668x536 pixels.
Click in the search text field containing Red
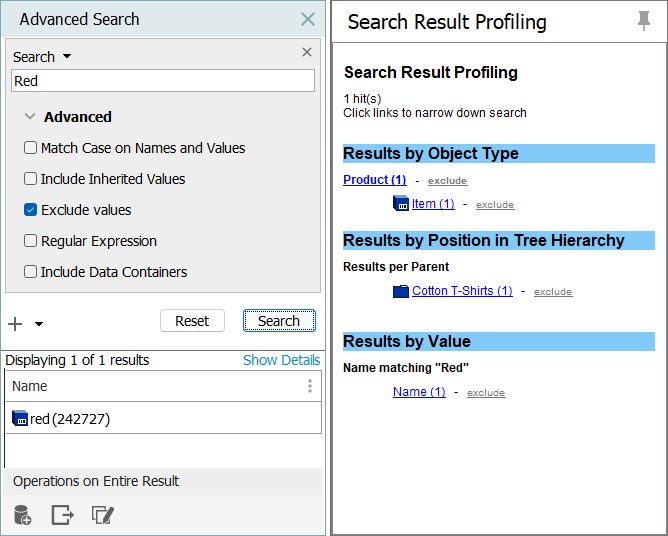tap(162, 81)
